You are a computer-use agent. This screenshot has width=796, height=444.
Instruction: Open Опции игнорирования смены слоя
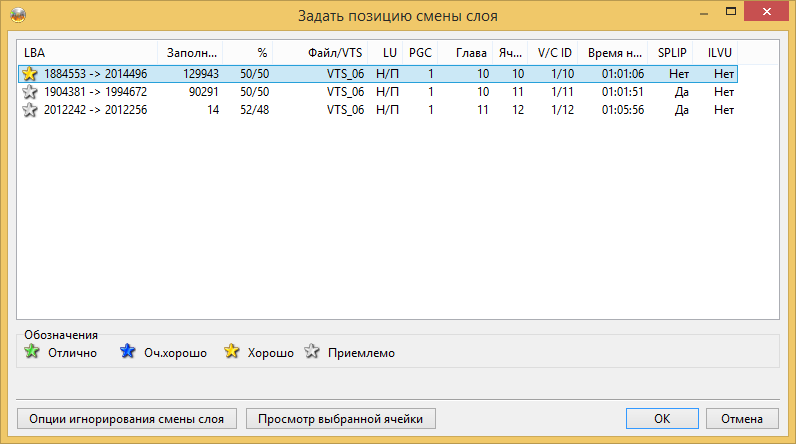[132, 418]
